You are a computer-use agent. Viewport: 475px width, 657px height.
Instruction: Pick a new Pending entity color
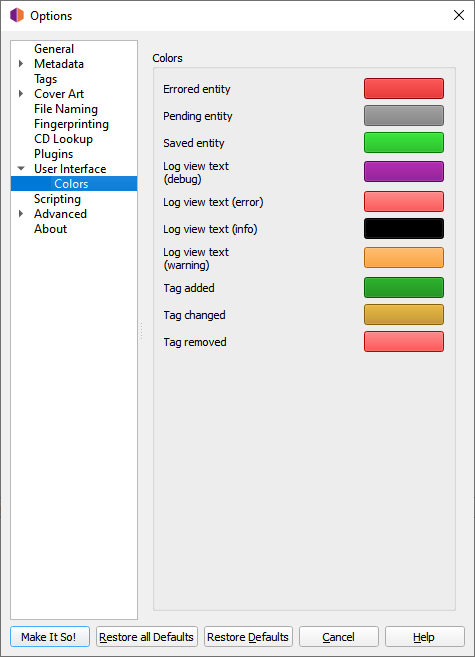coord(404,116)
